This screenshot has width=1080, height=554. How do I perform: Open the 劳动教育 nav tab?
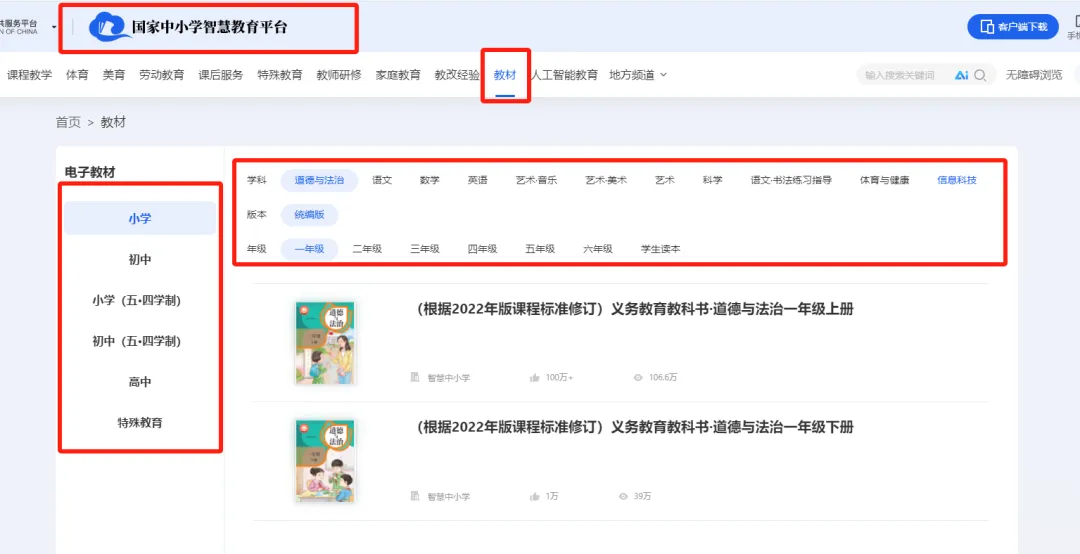point(162,75)
